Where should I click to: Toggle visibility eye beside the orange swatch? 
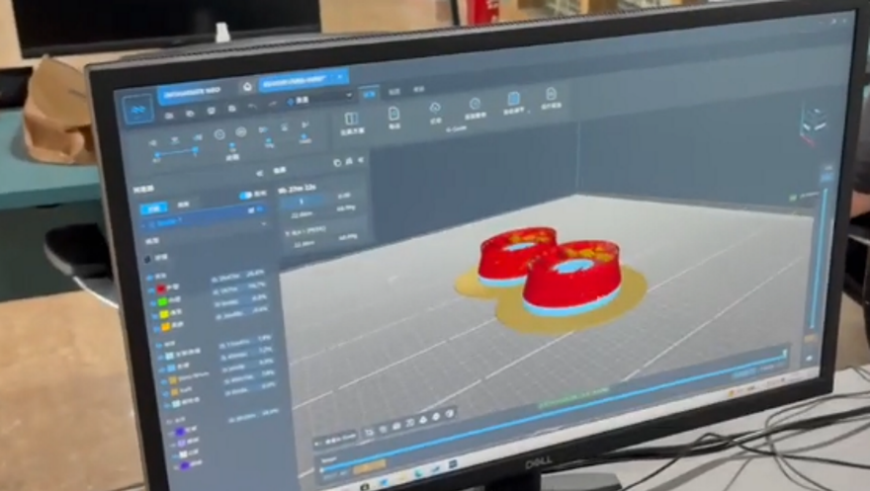click(156, 330)
